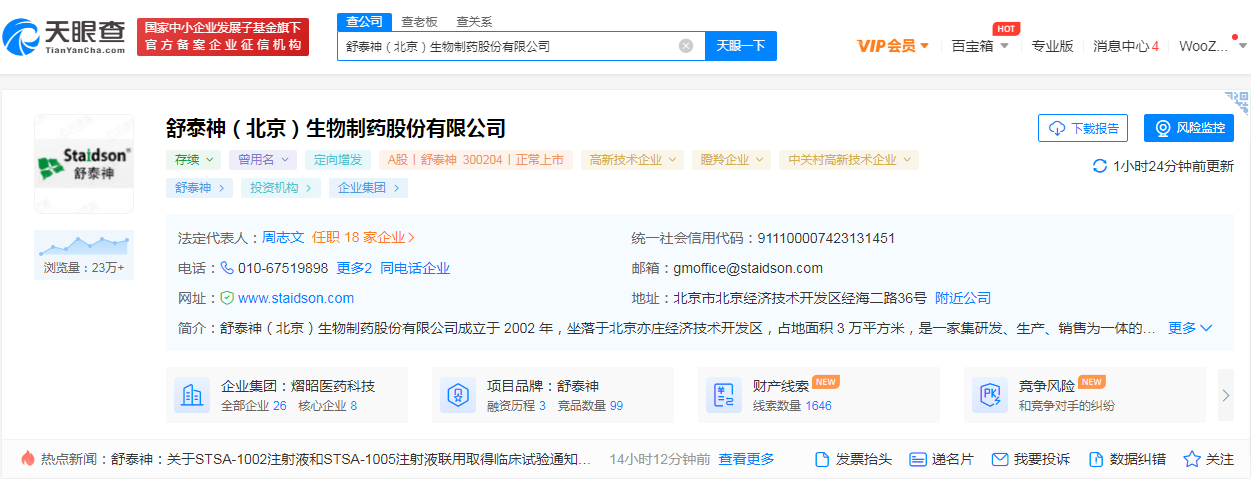This screenshot has height=479, width=1251.
Task: Click the phone icon next to 010-67519898
Action: 227,268
